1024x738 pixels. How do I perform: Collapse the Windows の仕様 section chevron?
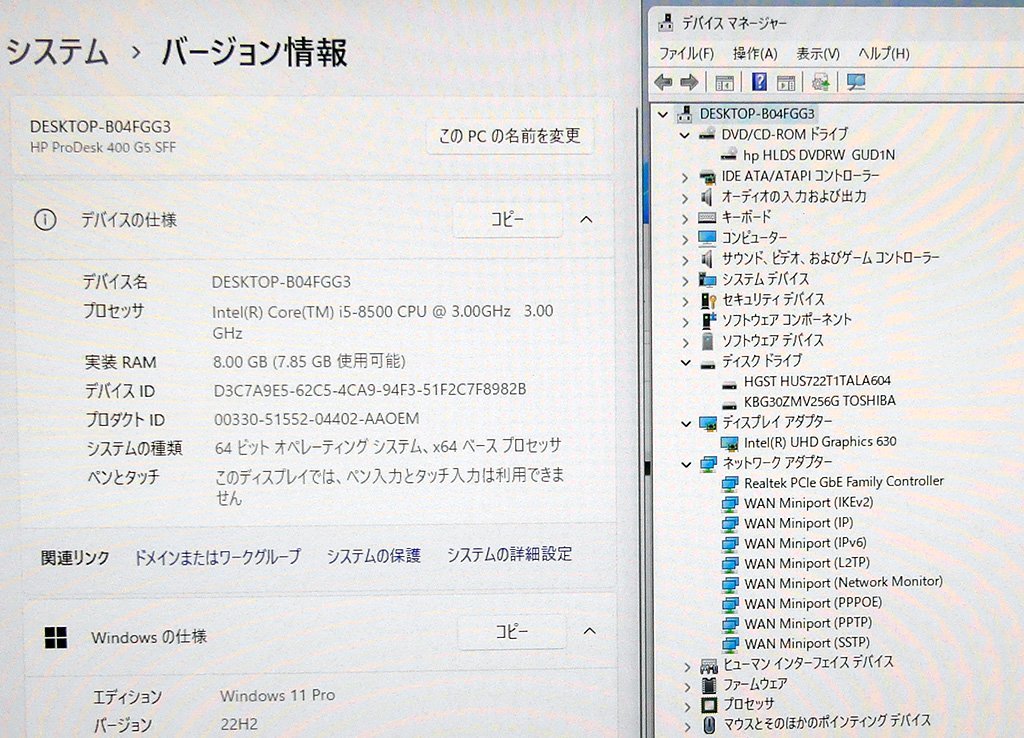coord(589,631)
